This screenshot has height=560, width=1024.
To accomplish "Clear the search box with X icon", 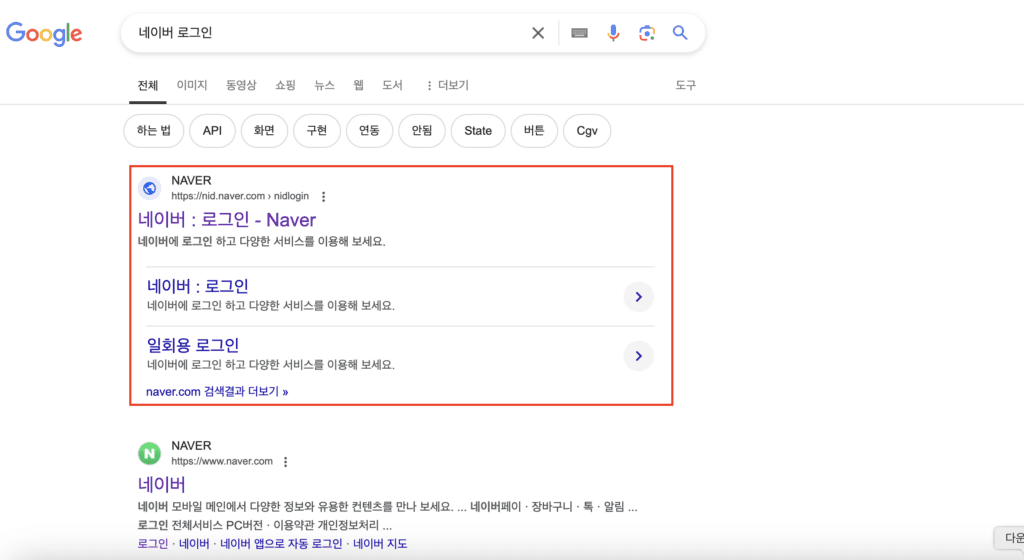I will pos(538,33).
